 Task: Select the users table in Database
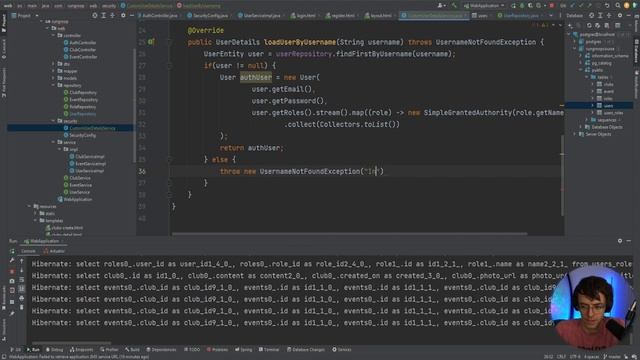pyautogui.click(x=608, y=106)
